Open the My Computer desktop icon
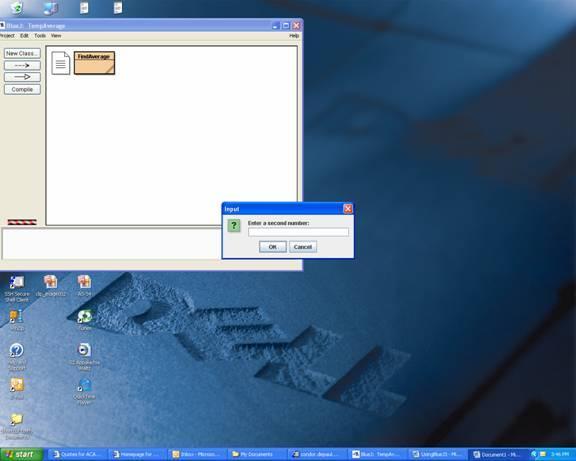This screenshot has width=576, height=461. tap(50, 7)
